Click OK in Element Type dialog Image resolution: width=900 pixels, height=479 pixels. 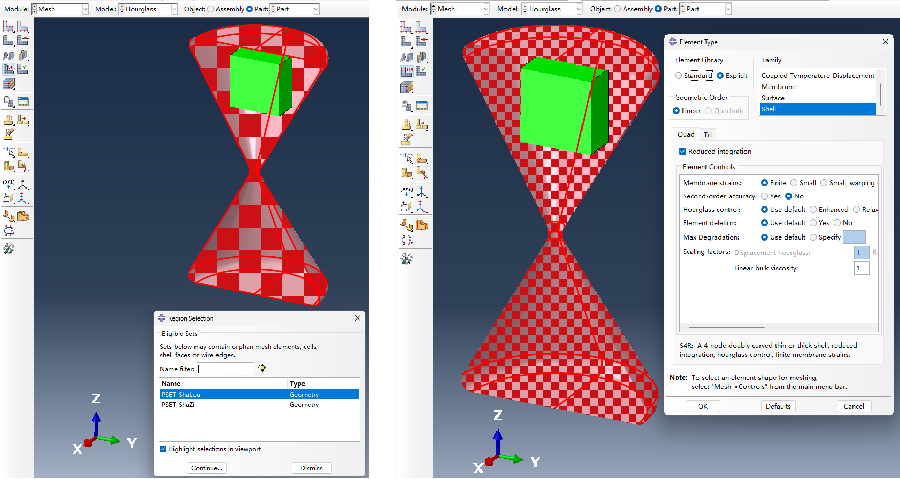pos(703,406)
